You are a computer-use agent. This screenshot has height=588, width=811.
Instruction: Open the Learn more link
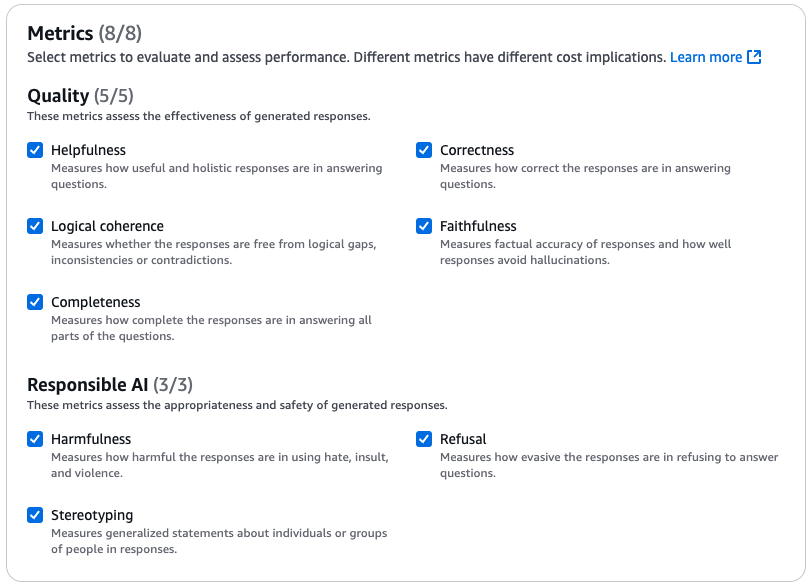coord(706,57)
